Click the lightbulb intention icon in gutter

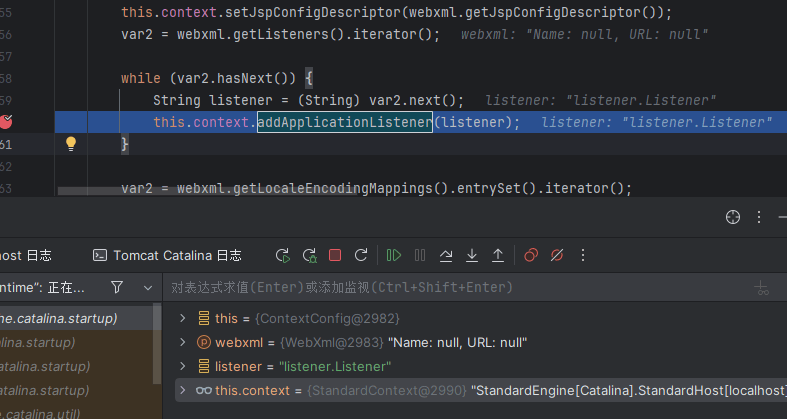71,144
